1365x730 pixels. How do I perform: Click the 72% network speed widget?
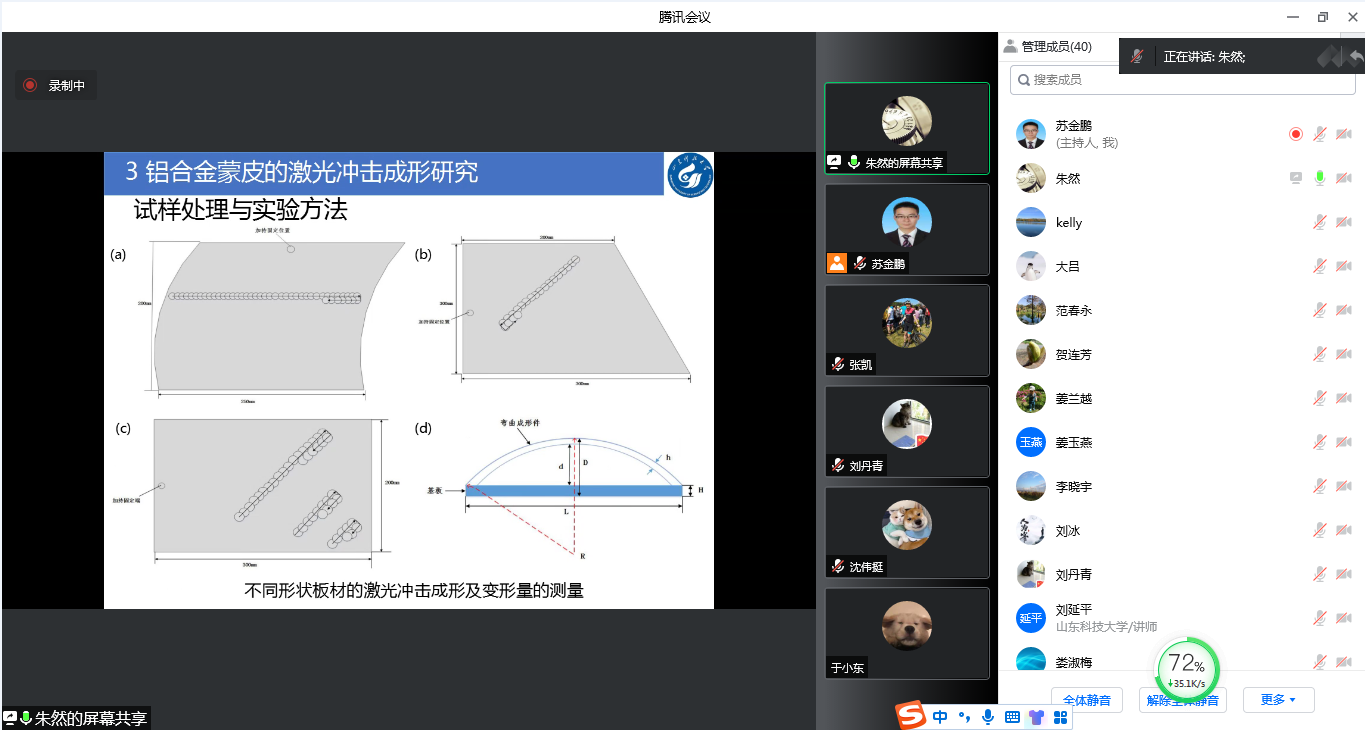coord(1187,668)
